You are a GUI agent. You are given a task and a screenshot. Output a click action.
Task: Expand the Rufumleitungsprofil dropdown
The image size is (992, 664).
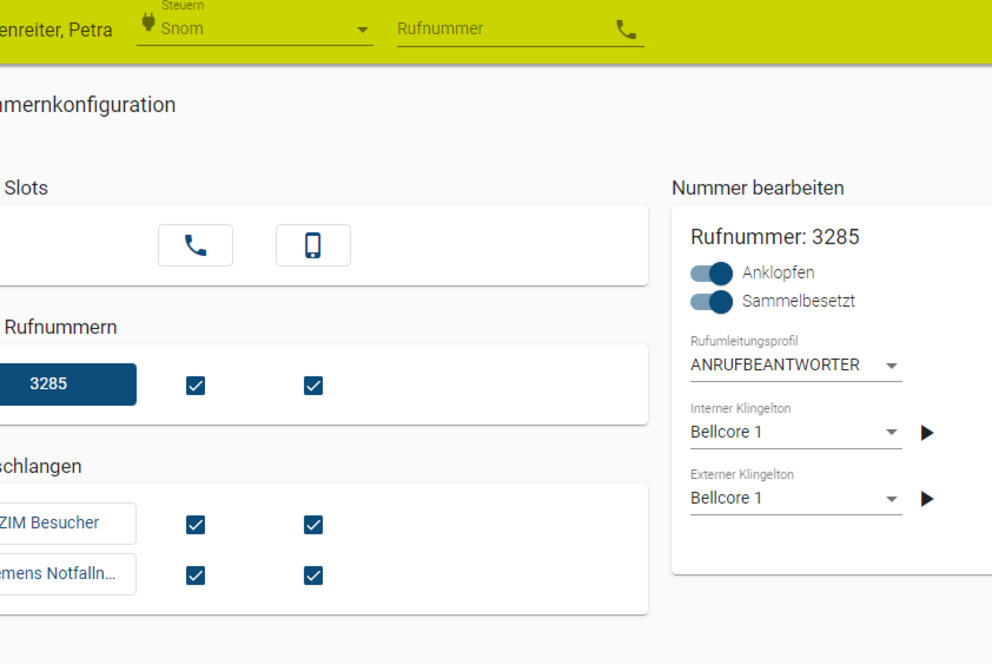pos(796,365)
